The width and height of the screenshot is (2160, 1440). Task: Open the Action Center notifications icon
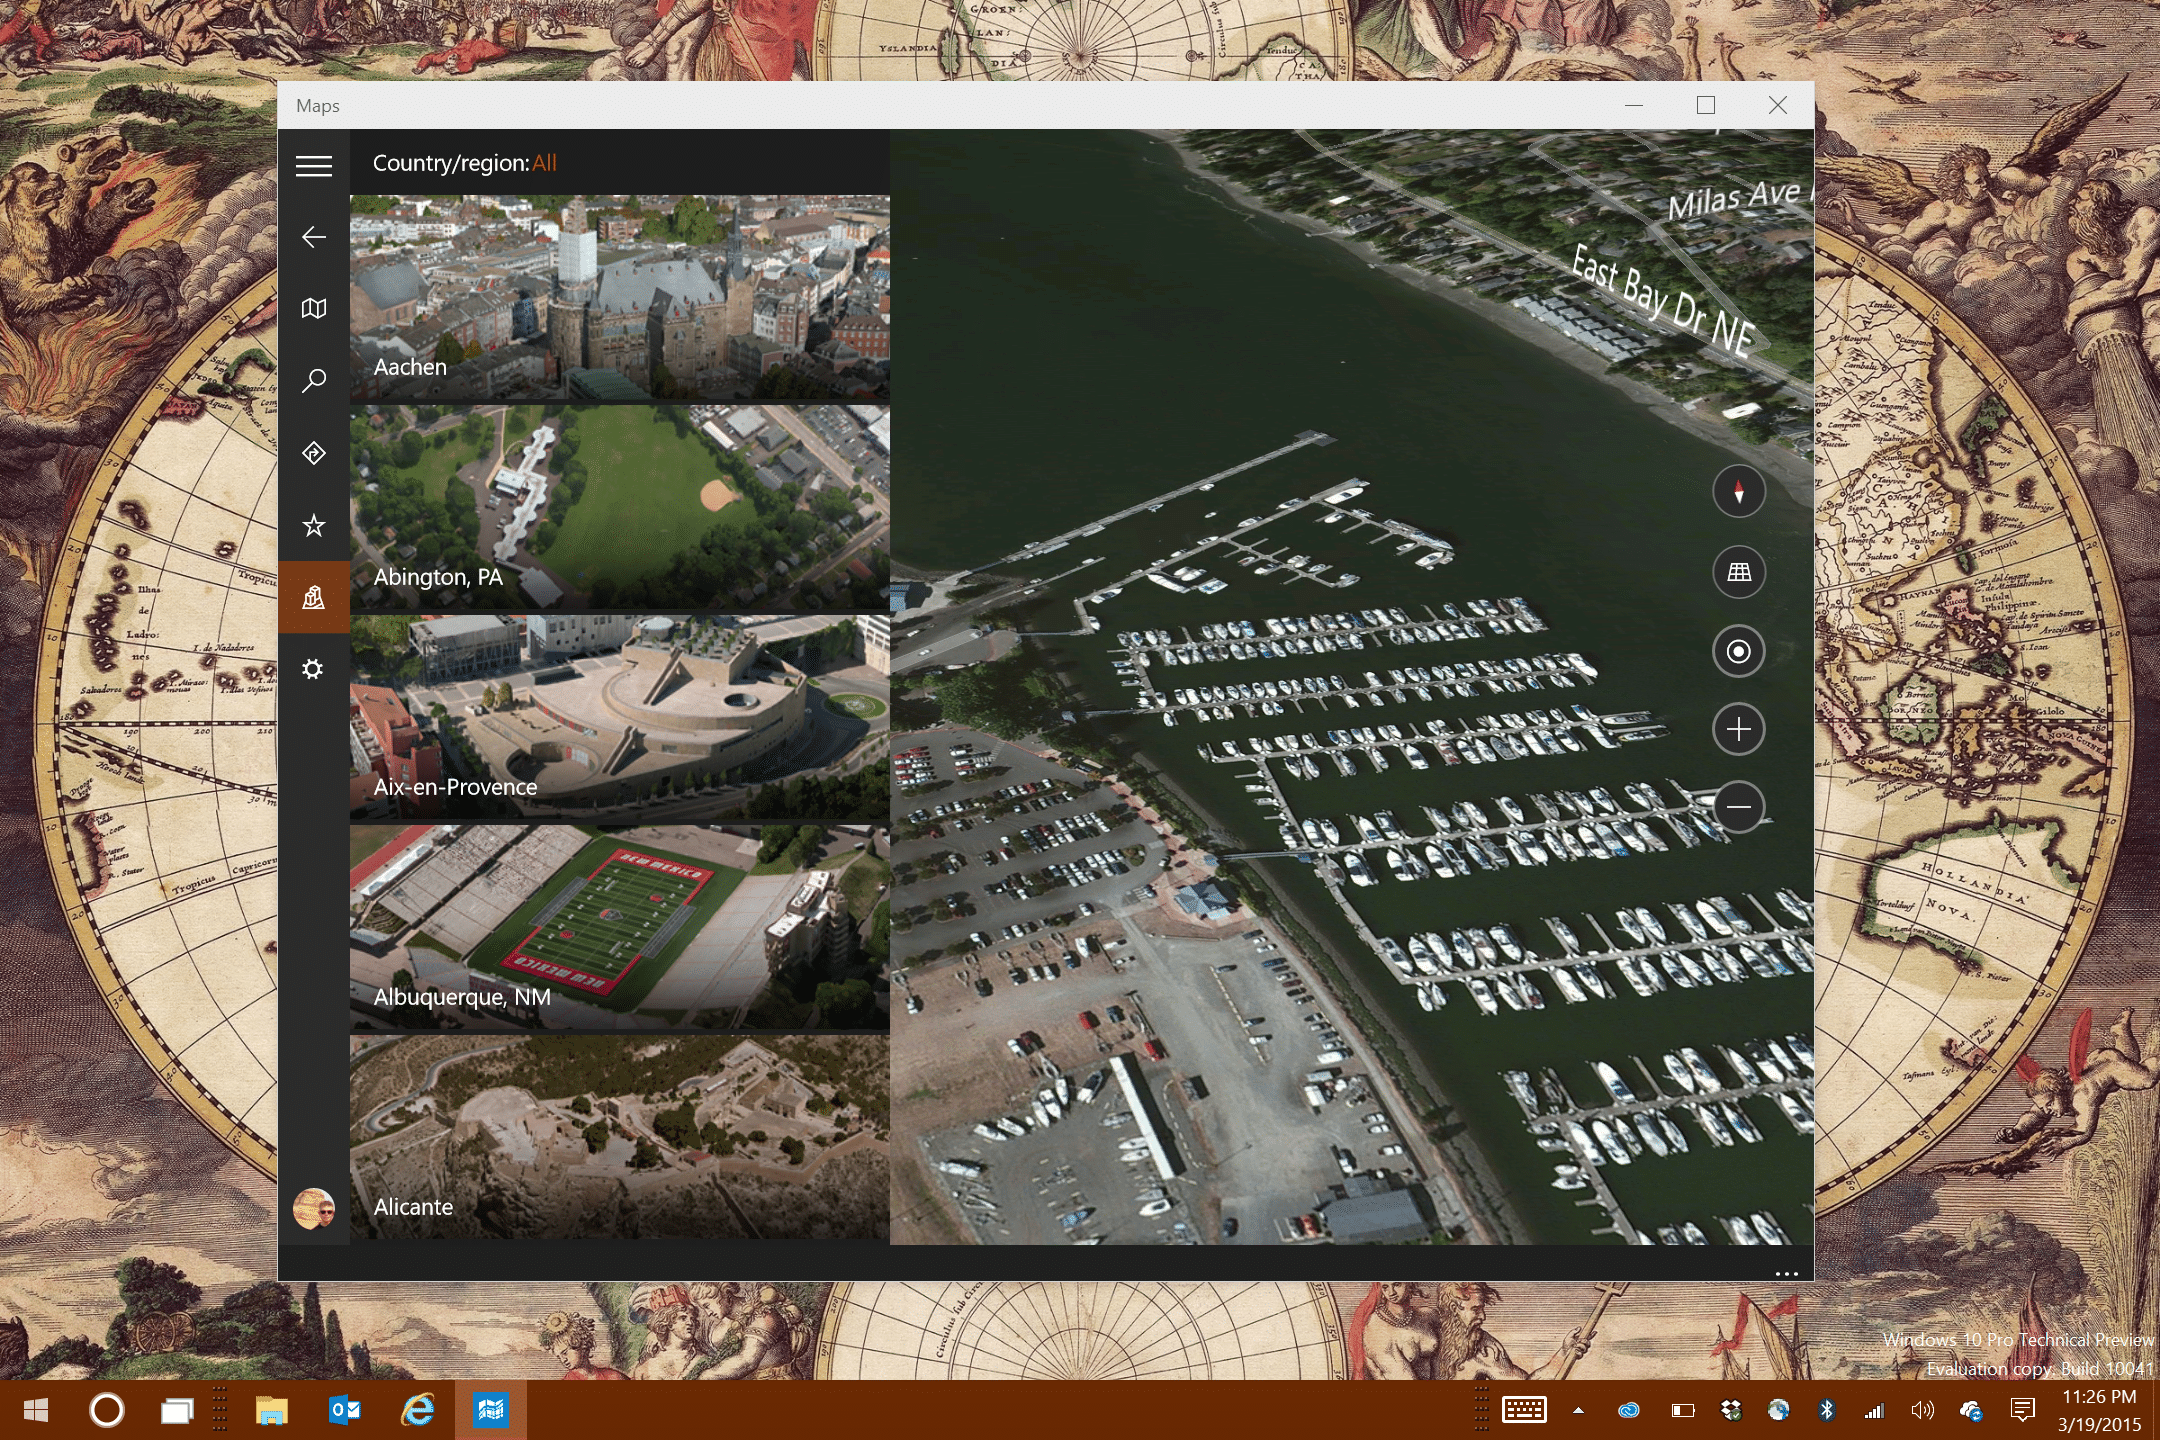[x=2022, y=1410]
